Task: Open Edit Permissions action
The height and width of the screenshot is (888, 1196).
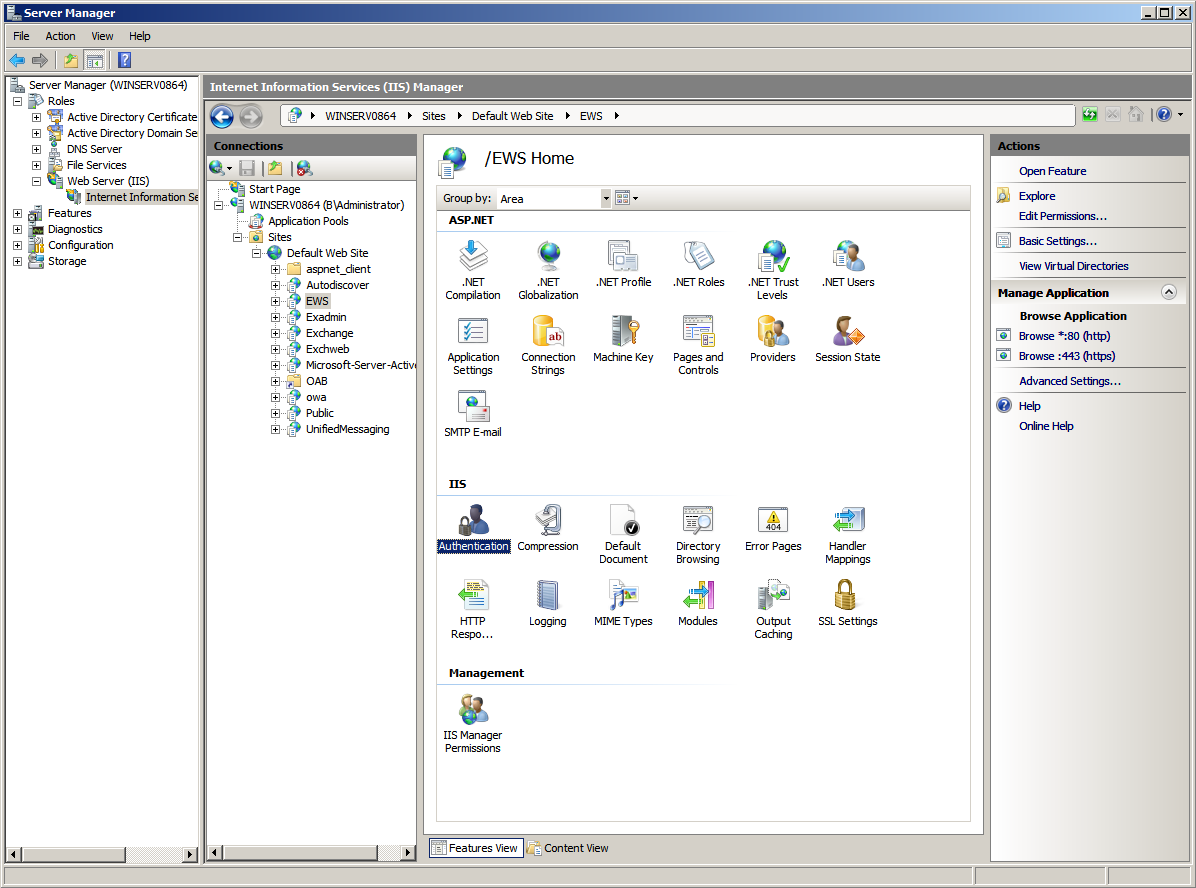Action: coord(1063,216)
